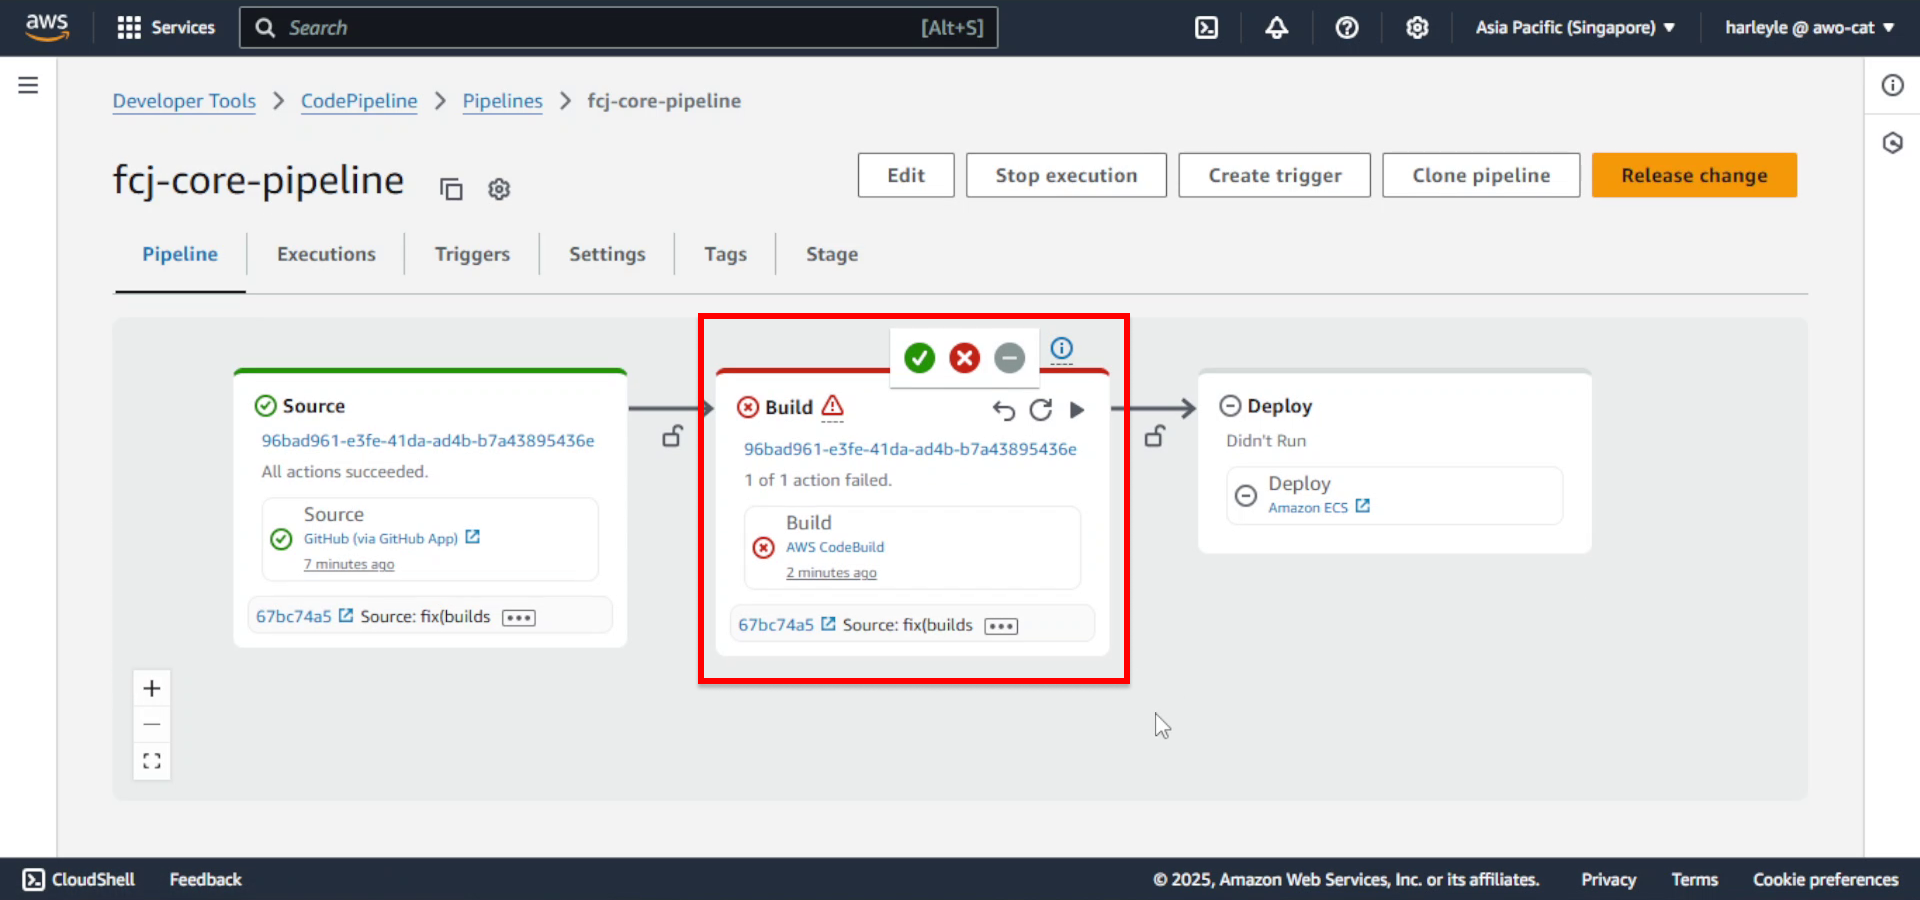Click Clone pipeline button
The width and height of the screenshot is (1920, 900).
click(x=1481, y=175)
